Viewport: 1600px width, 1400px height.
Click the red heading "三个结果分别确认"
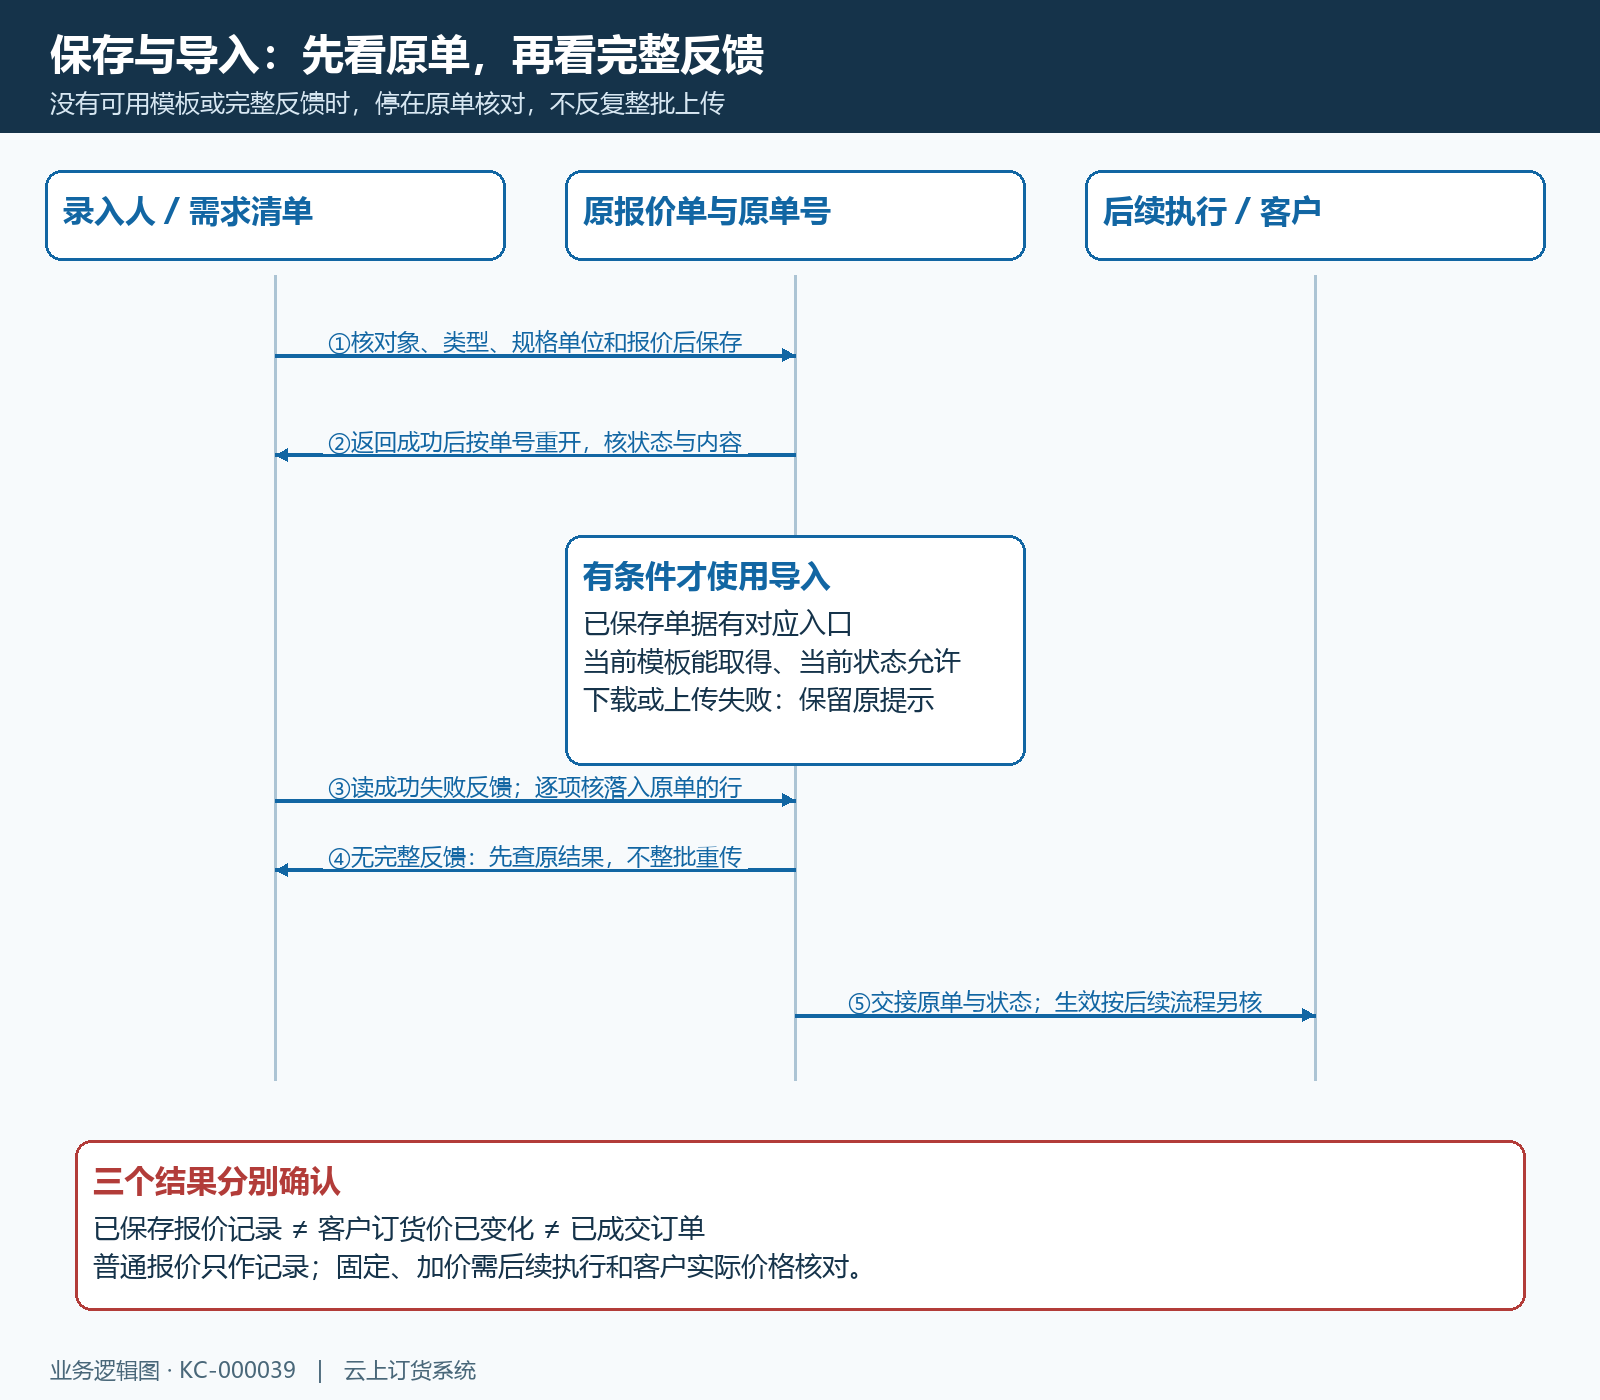(217, 1182)
